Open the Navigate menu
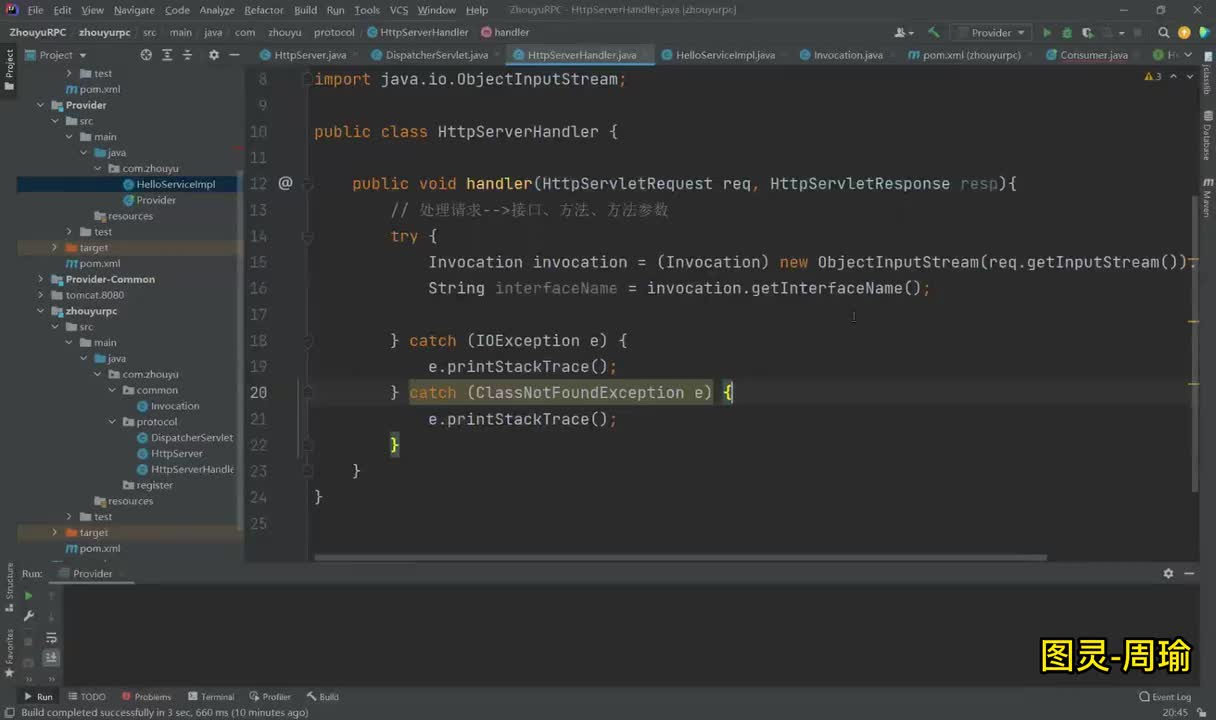 [134, 10]
